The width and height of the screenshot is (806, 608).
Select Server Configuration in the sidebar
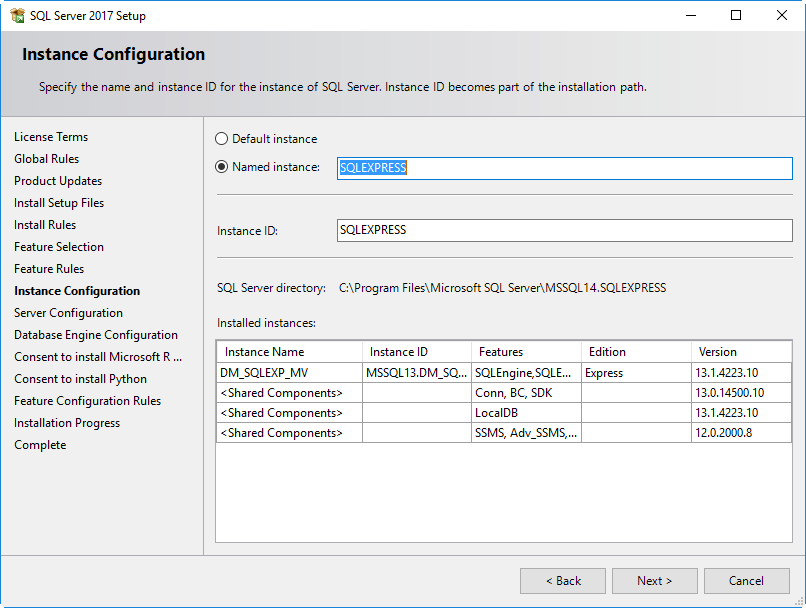pos(68,313)
